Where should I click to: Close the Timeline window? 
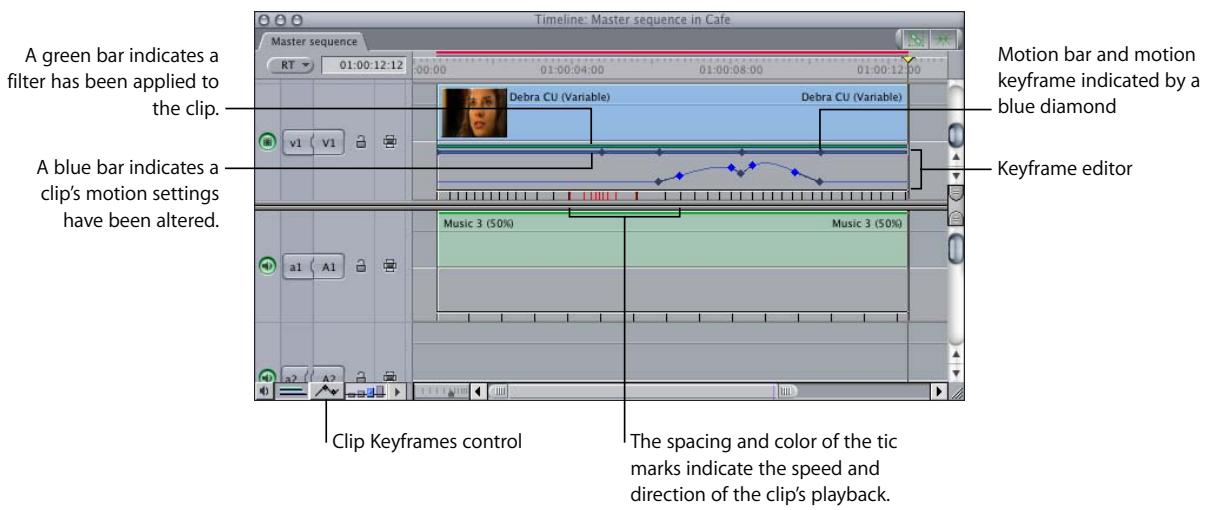265,19
